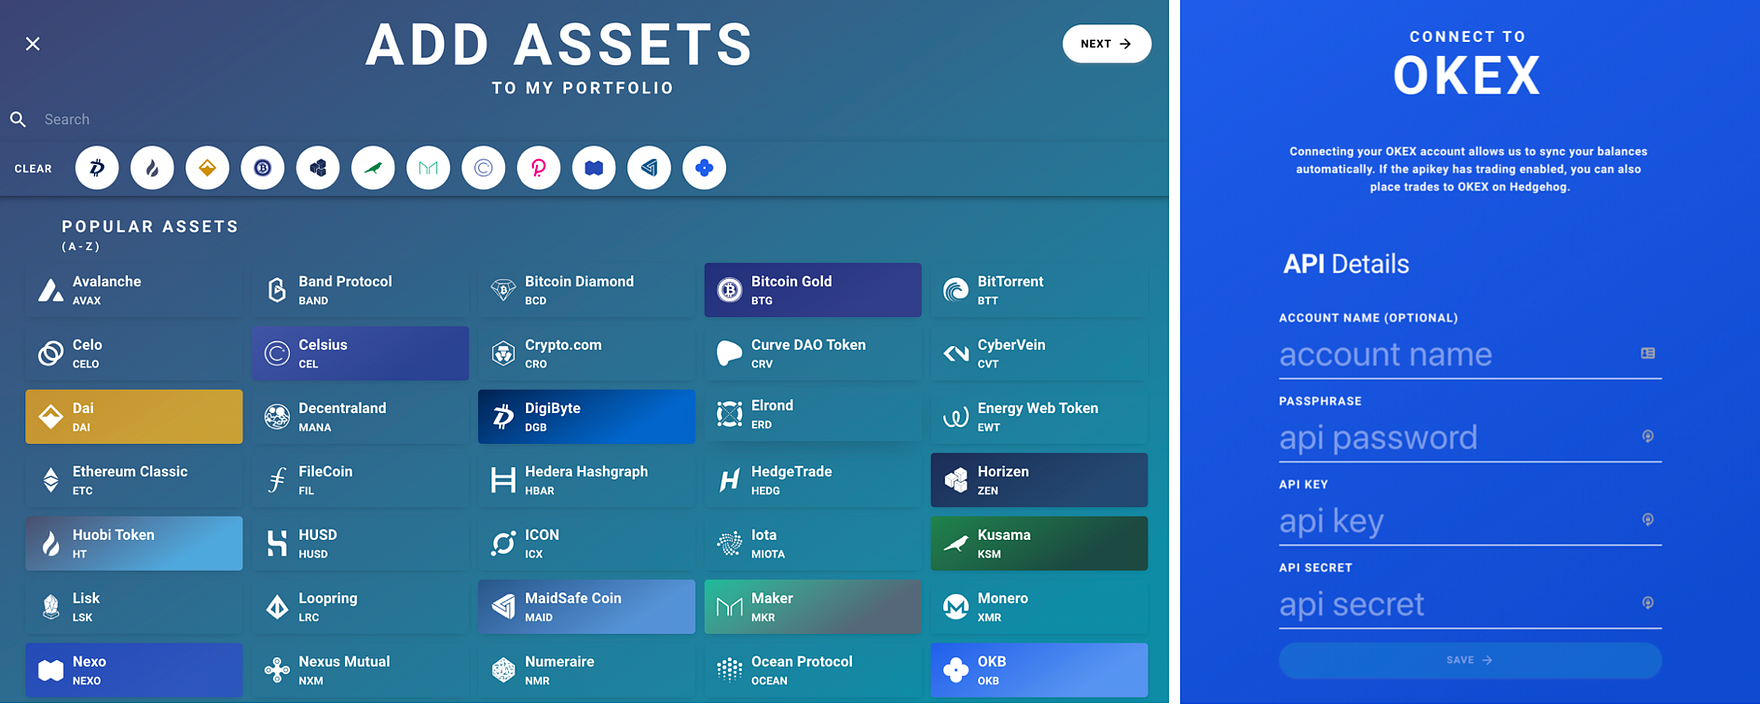Select the Celo asset card
Image resolution: width=1760 pixels, height=705 pixels.
point(134,353)
